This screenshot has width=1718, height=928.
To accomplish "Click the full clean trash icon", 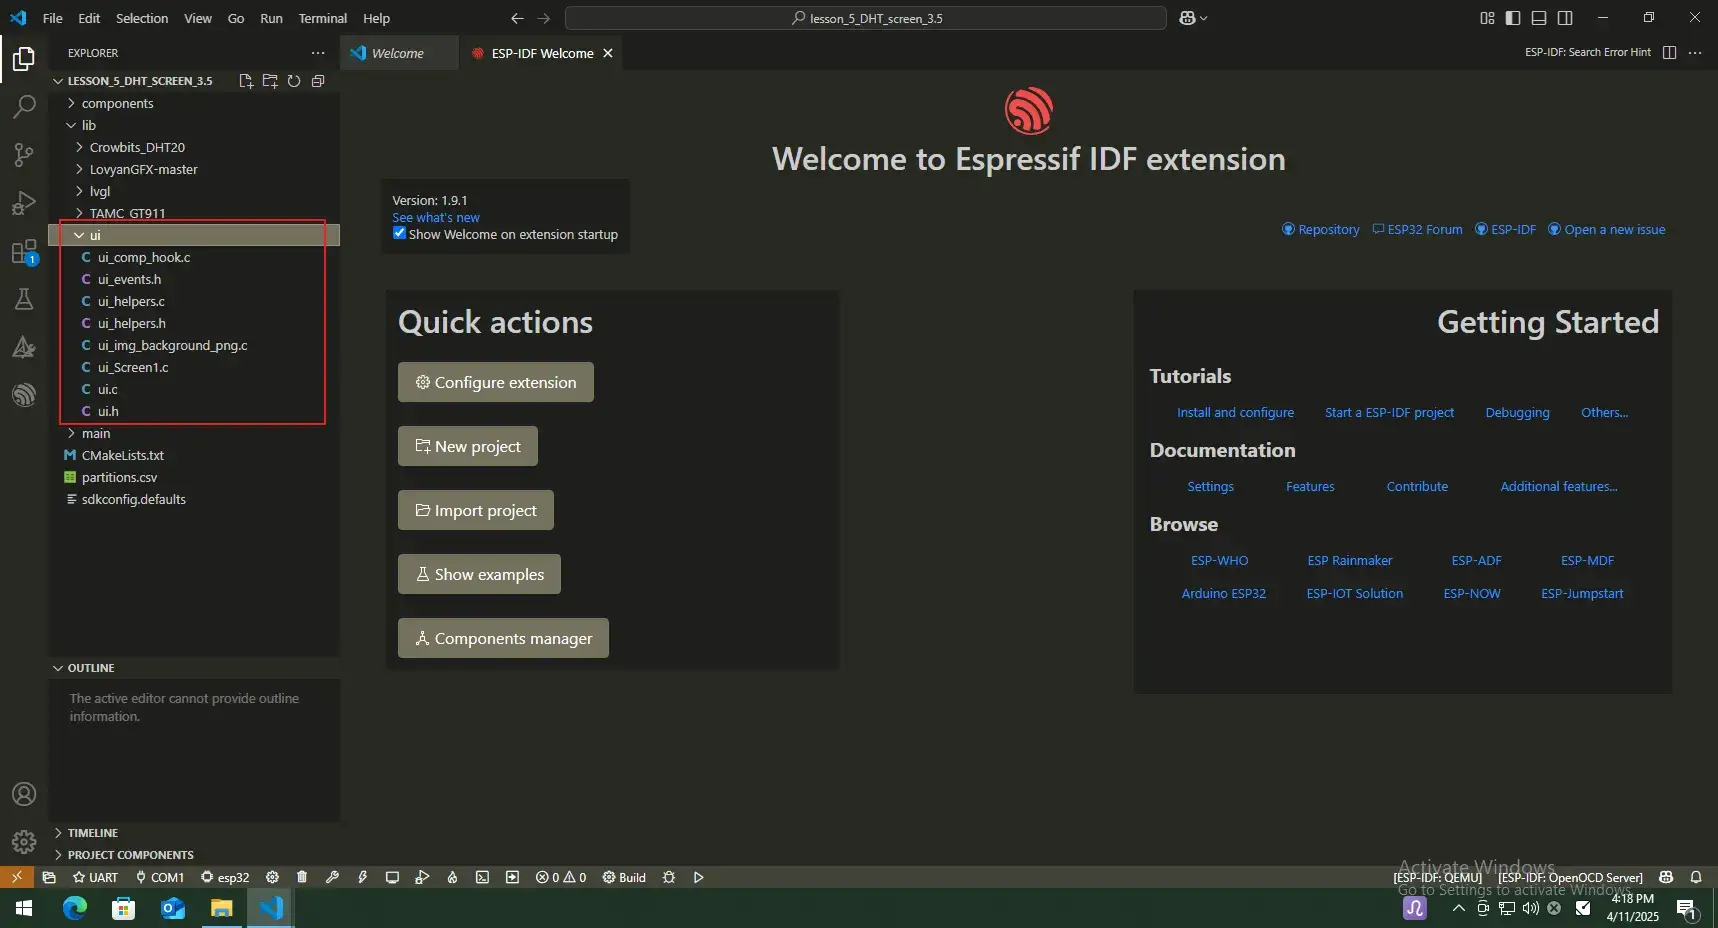I will 302,877.
